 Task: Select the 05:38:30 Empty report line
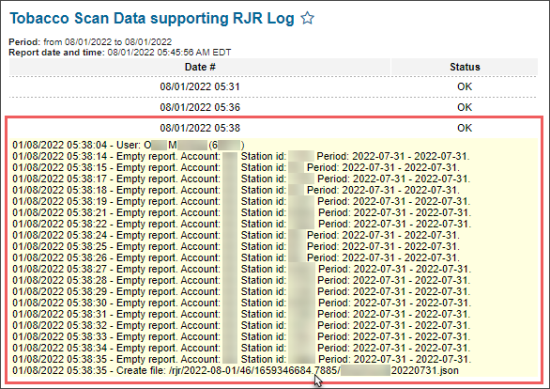tap(241, 303)
